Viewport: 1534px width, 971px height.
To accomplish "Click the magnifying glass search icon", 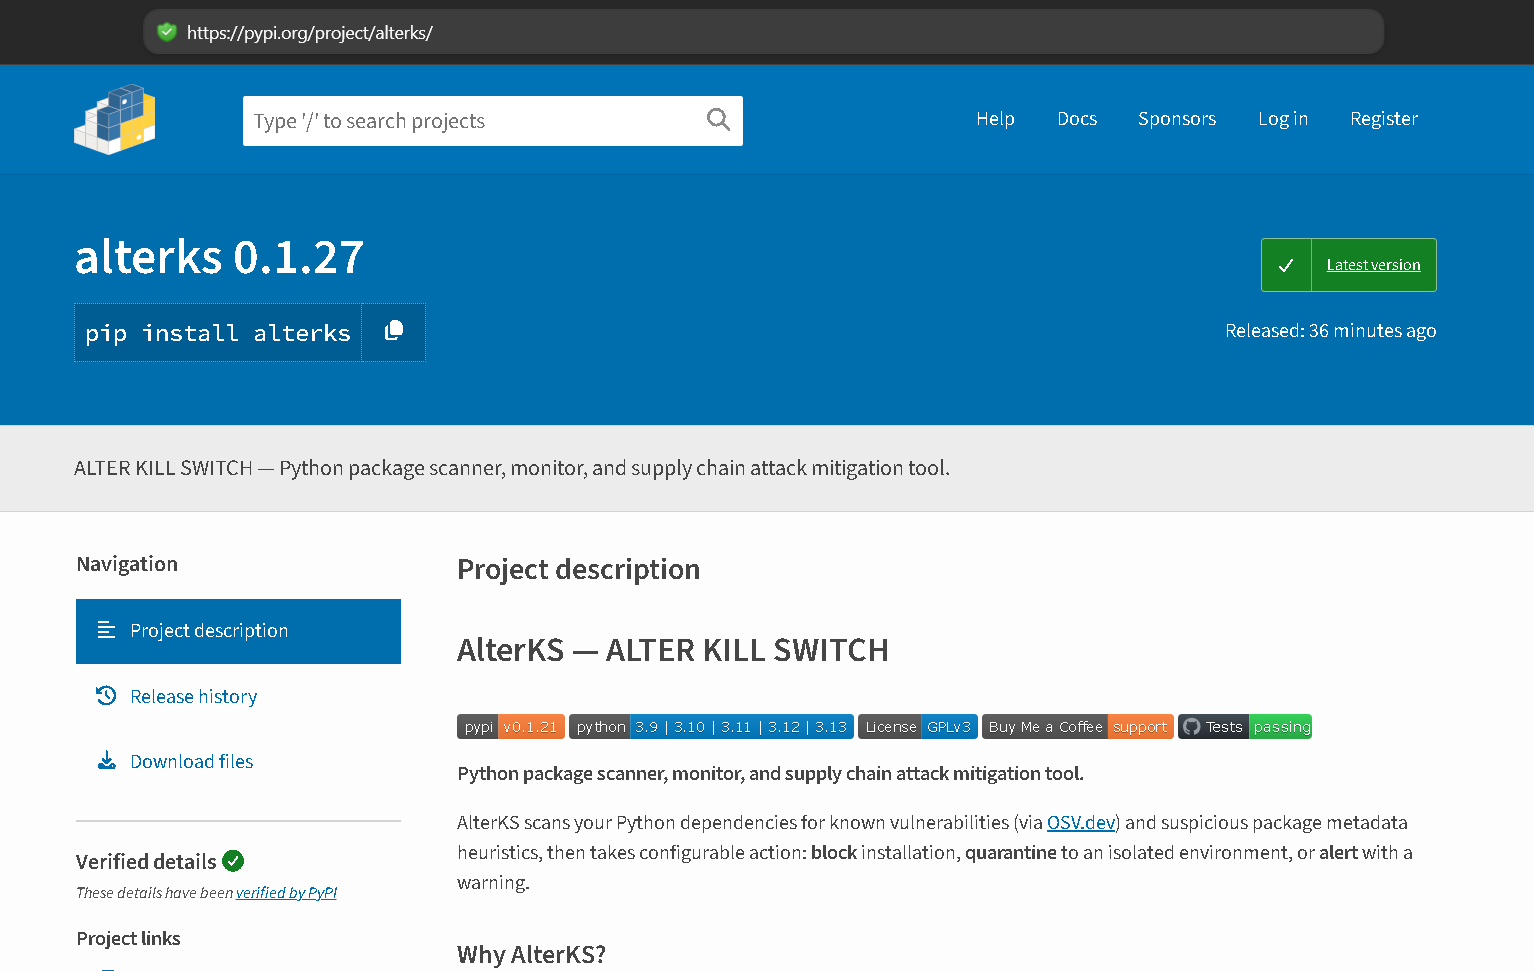I will pyautogui.click(x=718, y=119).
